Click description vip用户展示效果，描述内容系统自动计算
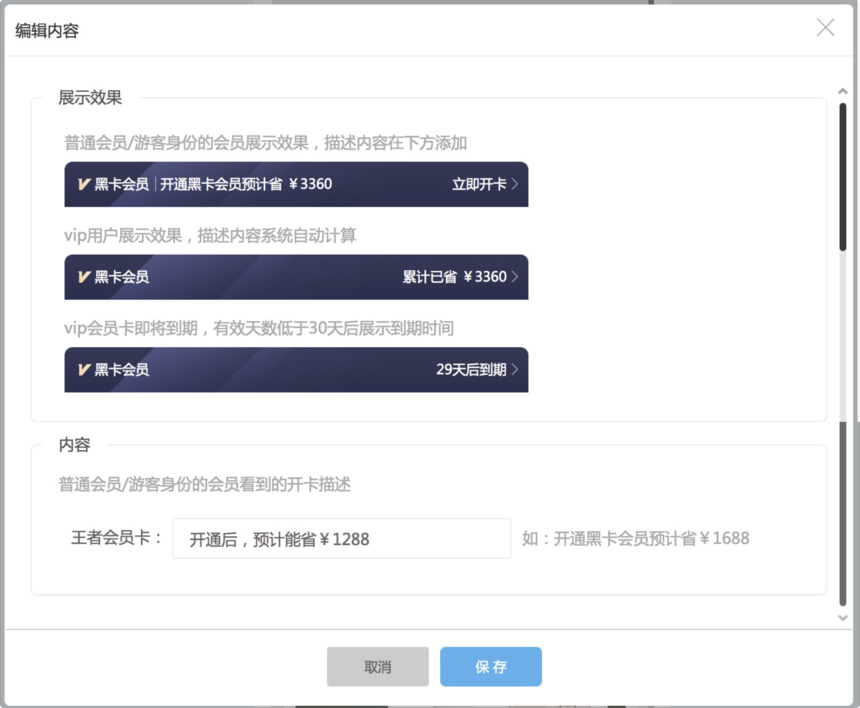This screenshot has width=860, height=708. point(210,236)
